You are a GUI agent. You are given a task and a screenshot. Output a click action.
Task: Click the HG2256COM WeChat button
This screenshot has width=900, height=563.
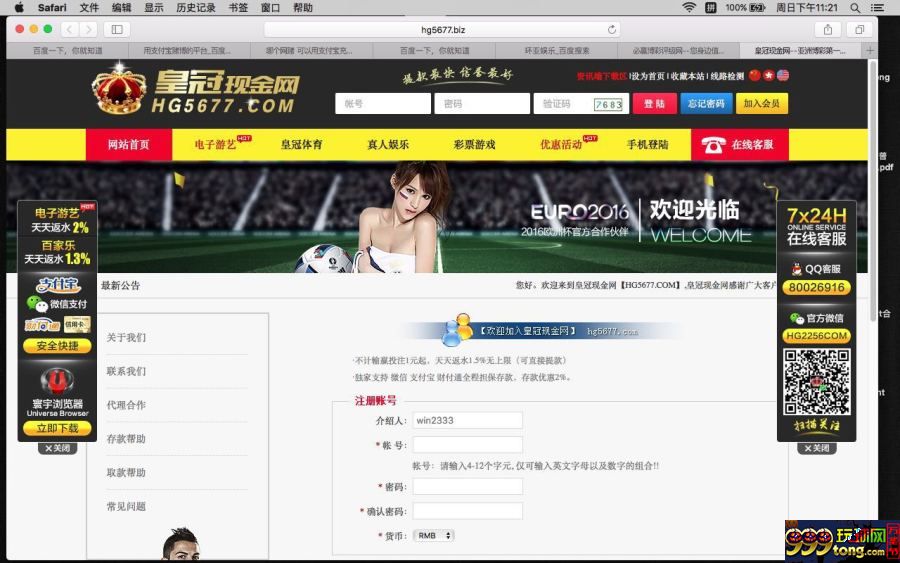tap(816, 336)
